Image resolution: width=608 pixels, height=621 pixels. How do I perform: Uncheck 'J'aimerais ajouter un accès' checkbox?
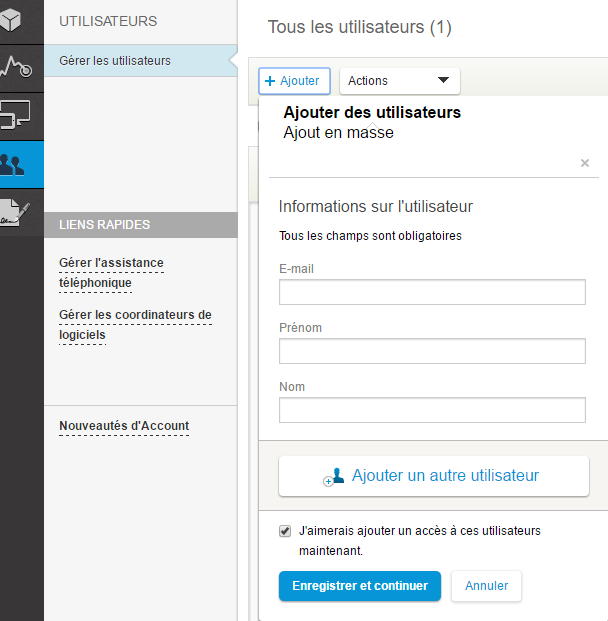pos(285,531)
